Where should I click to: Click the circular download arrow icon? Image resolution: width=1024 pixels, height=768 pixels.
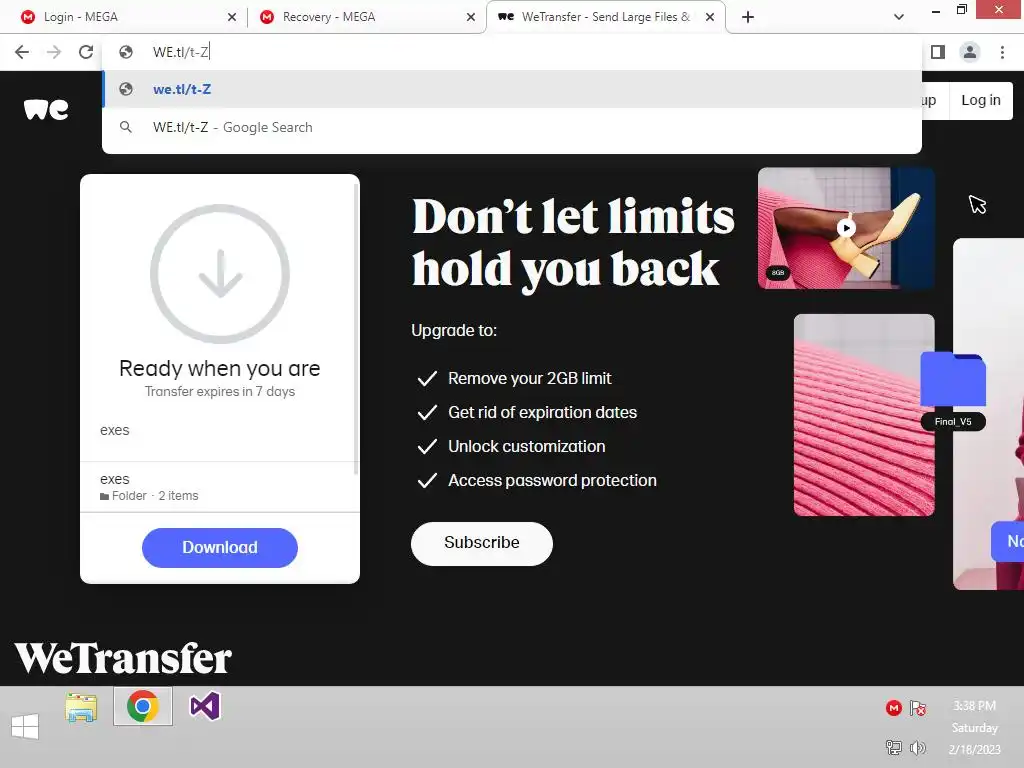220,274
